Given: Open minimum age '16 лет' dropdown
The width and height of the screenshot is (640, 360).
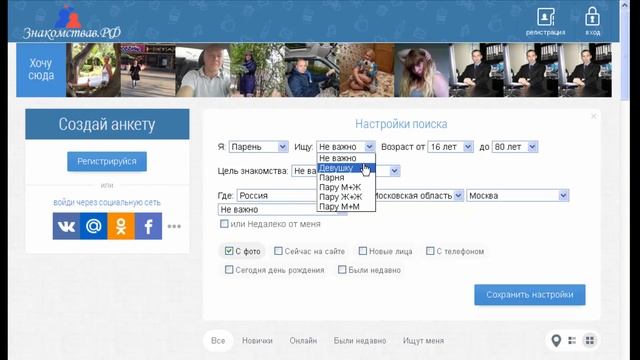Looking at the screenshot, I should click(x=451, y=147).
